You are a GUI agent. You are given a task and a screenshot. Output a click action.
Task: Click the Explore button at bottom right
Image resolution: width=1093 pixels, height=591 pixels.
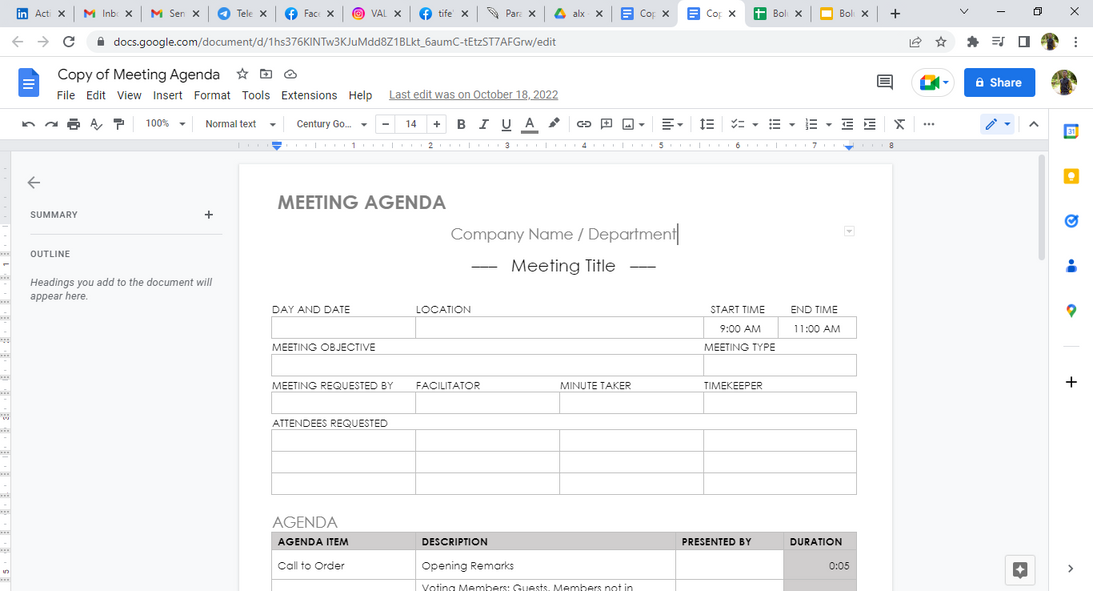click(x=1020, y=570)
